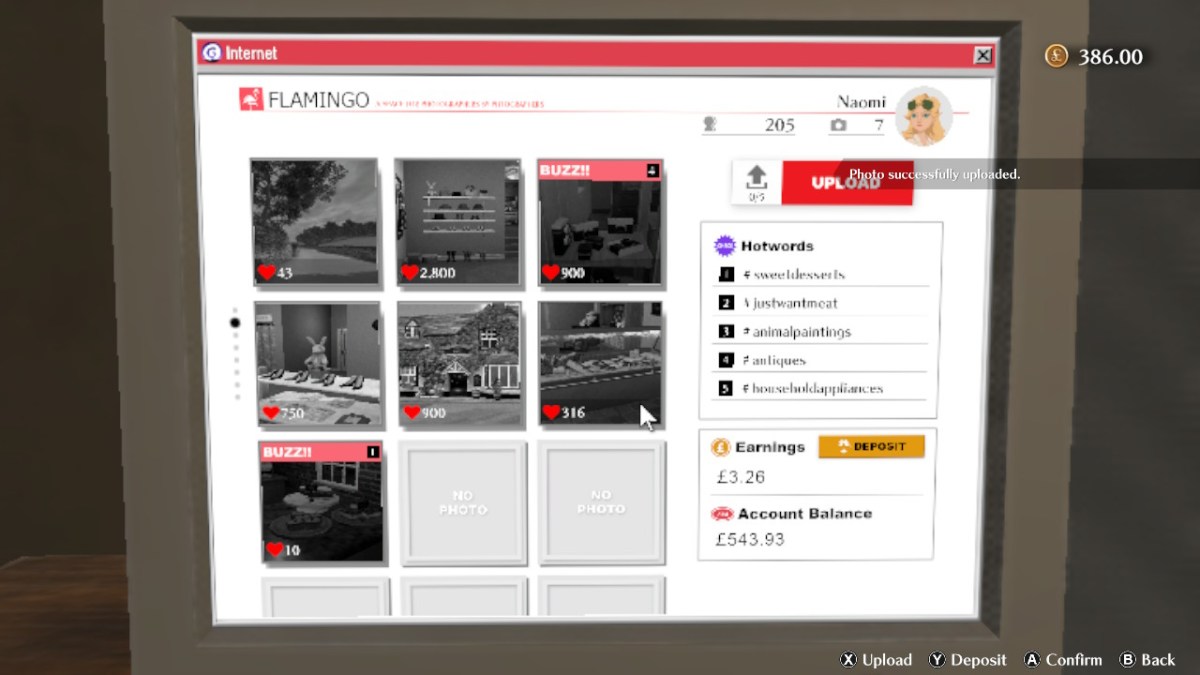This screenshot has width=1200, height=675.
Task: Click the purple Hotwords icon
Action: click(x=725, y=245)
